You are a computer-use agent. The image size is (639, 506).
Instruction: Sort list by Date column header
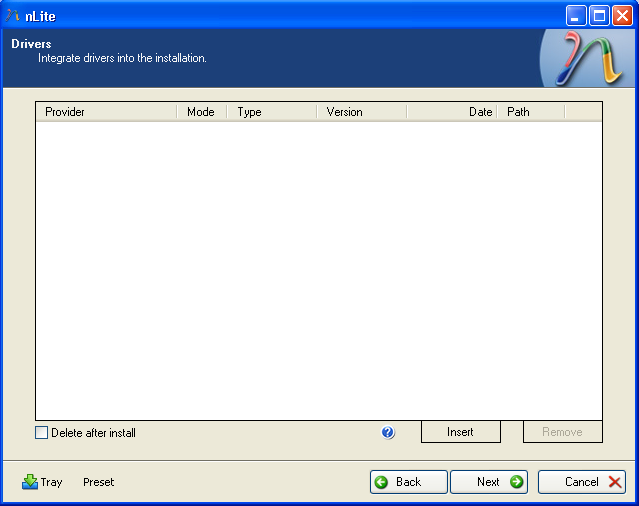pos(452,112)
